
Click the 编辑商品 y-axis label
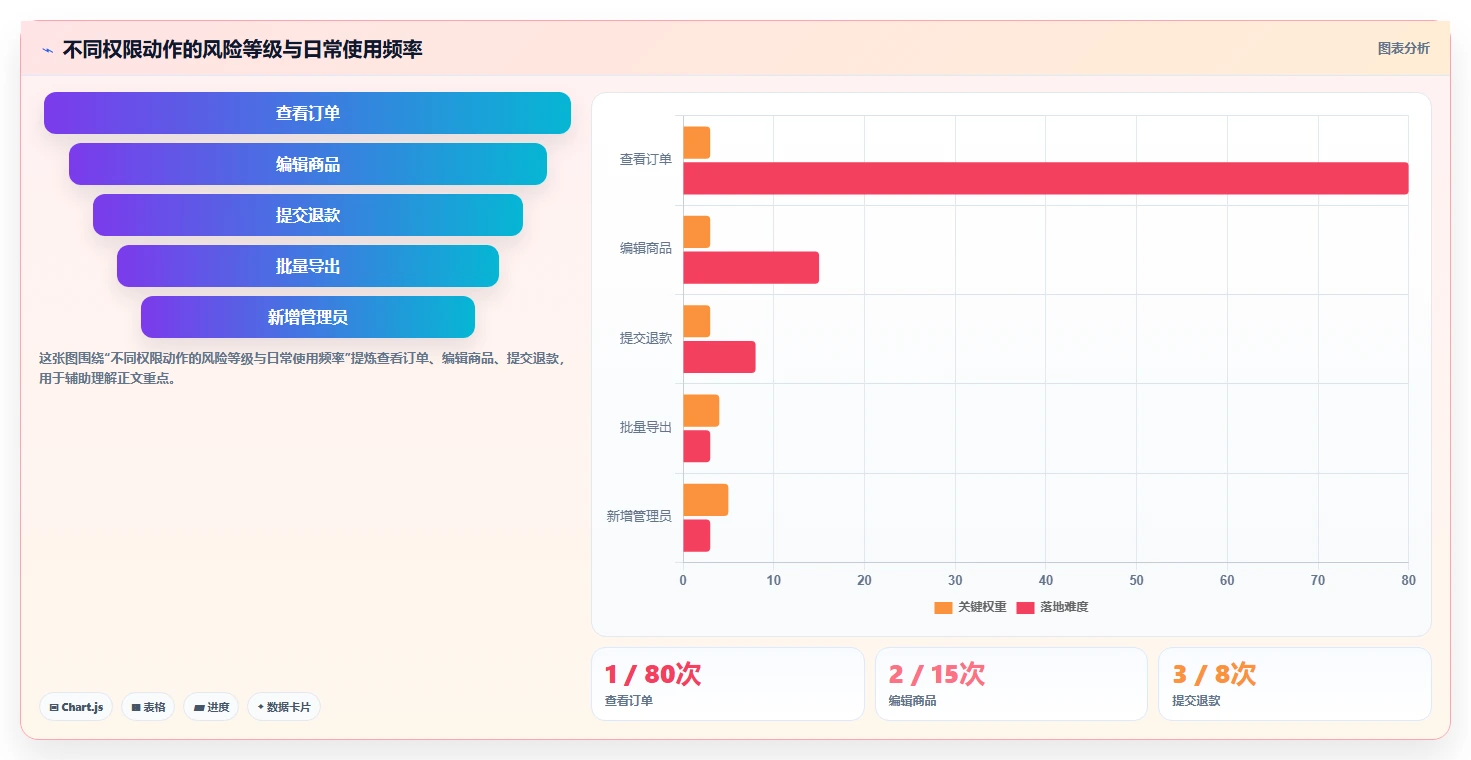click(x=645, y=248)
